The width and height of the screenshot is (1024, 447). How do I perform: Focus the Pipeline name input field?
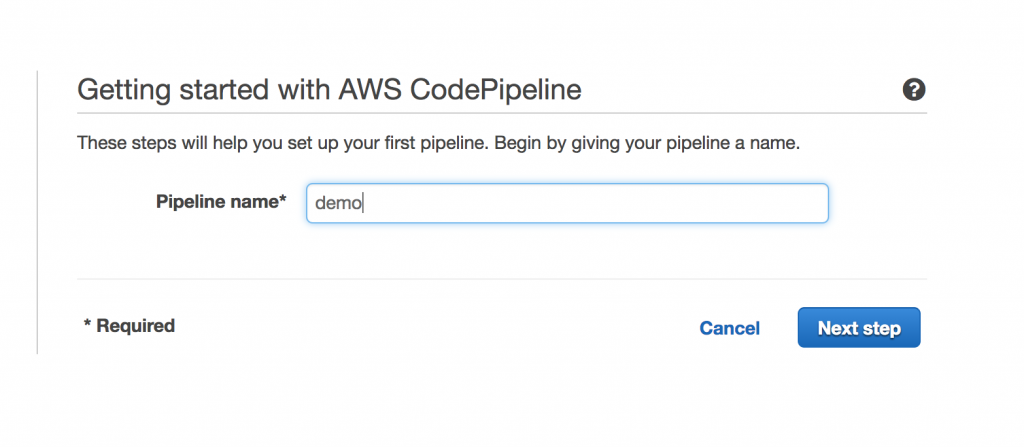click(566, 203)
